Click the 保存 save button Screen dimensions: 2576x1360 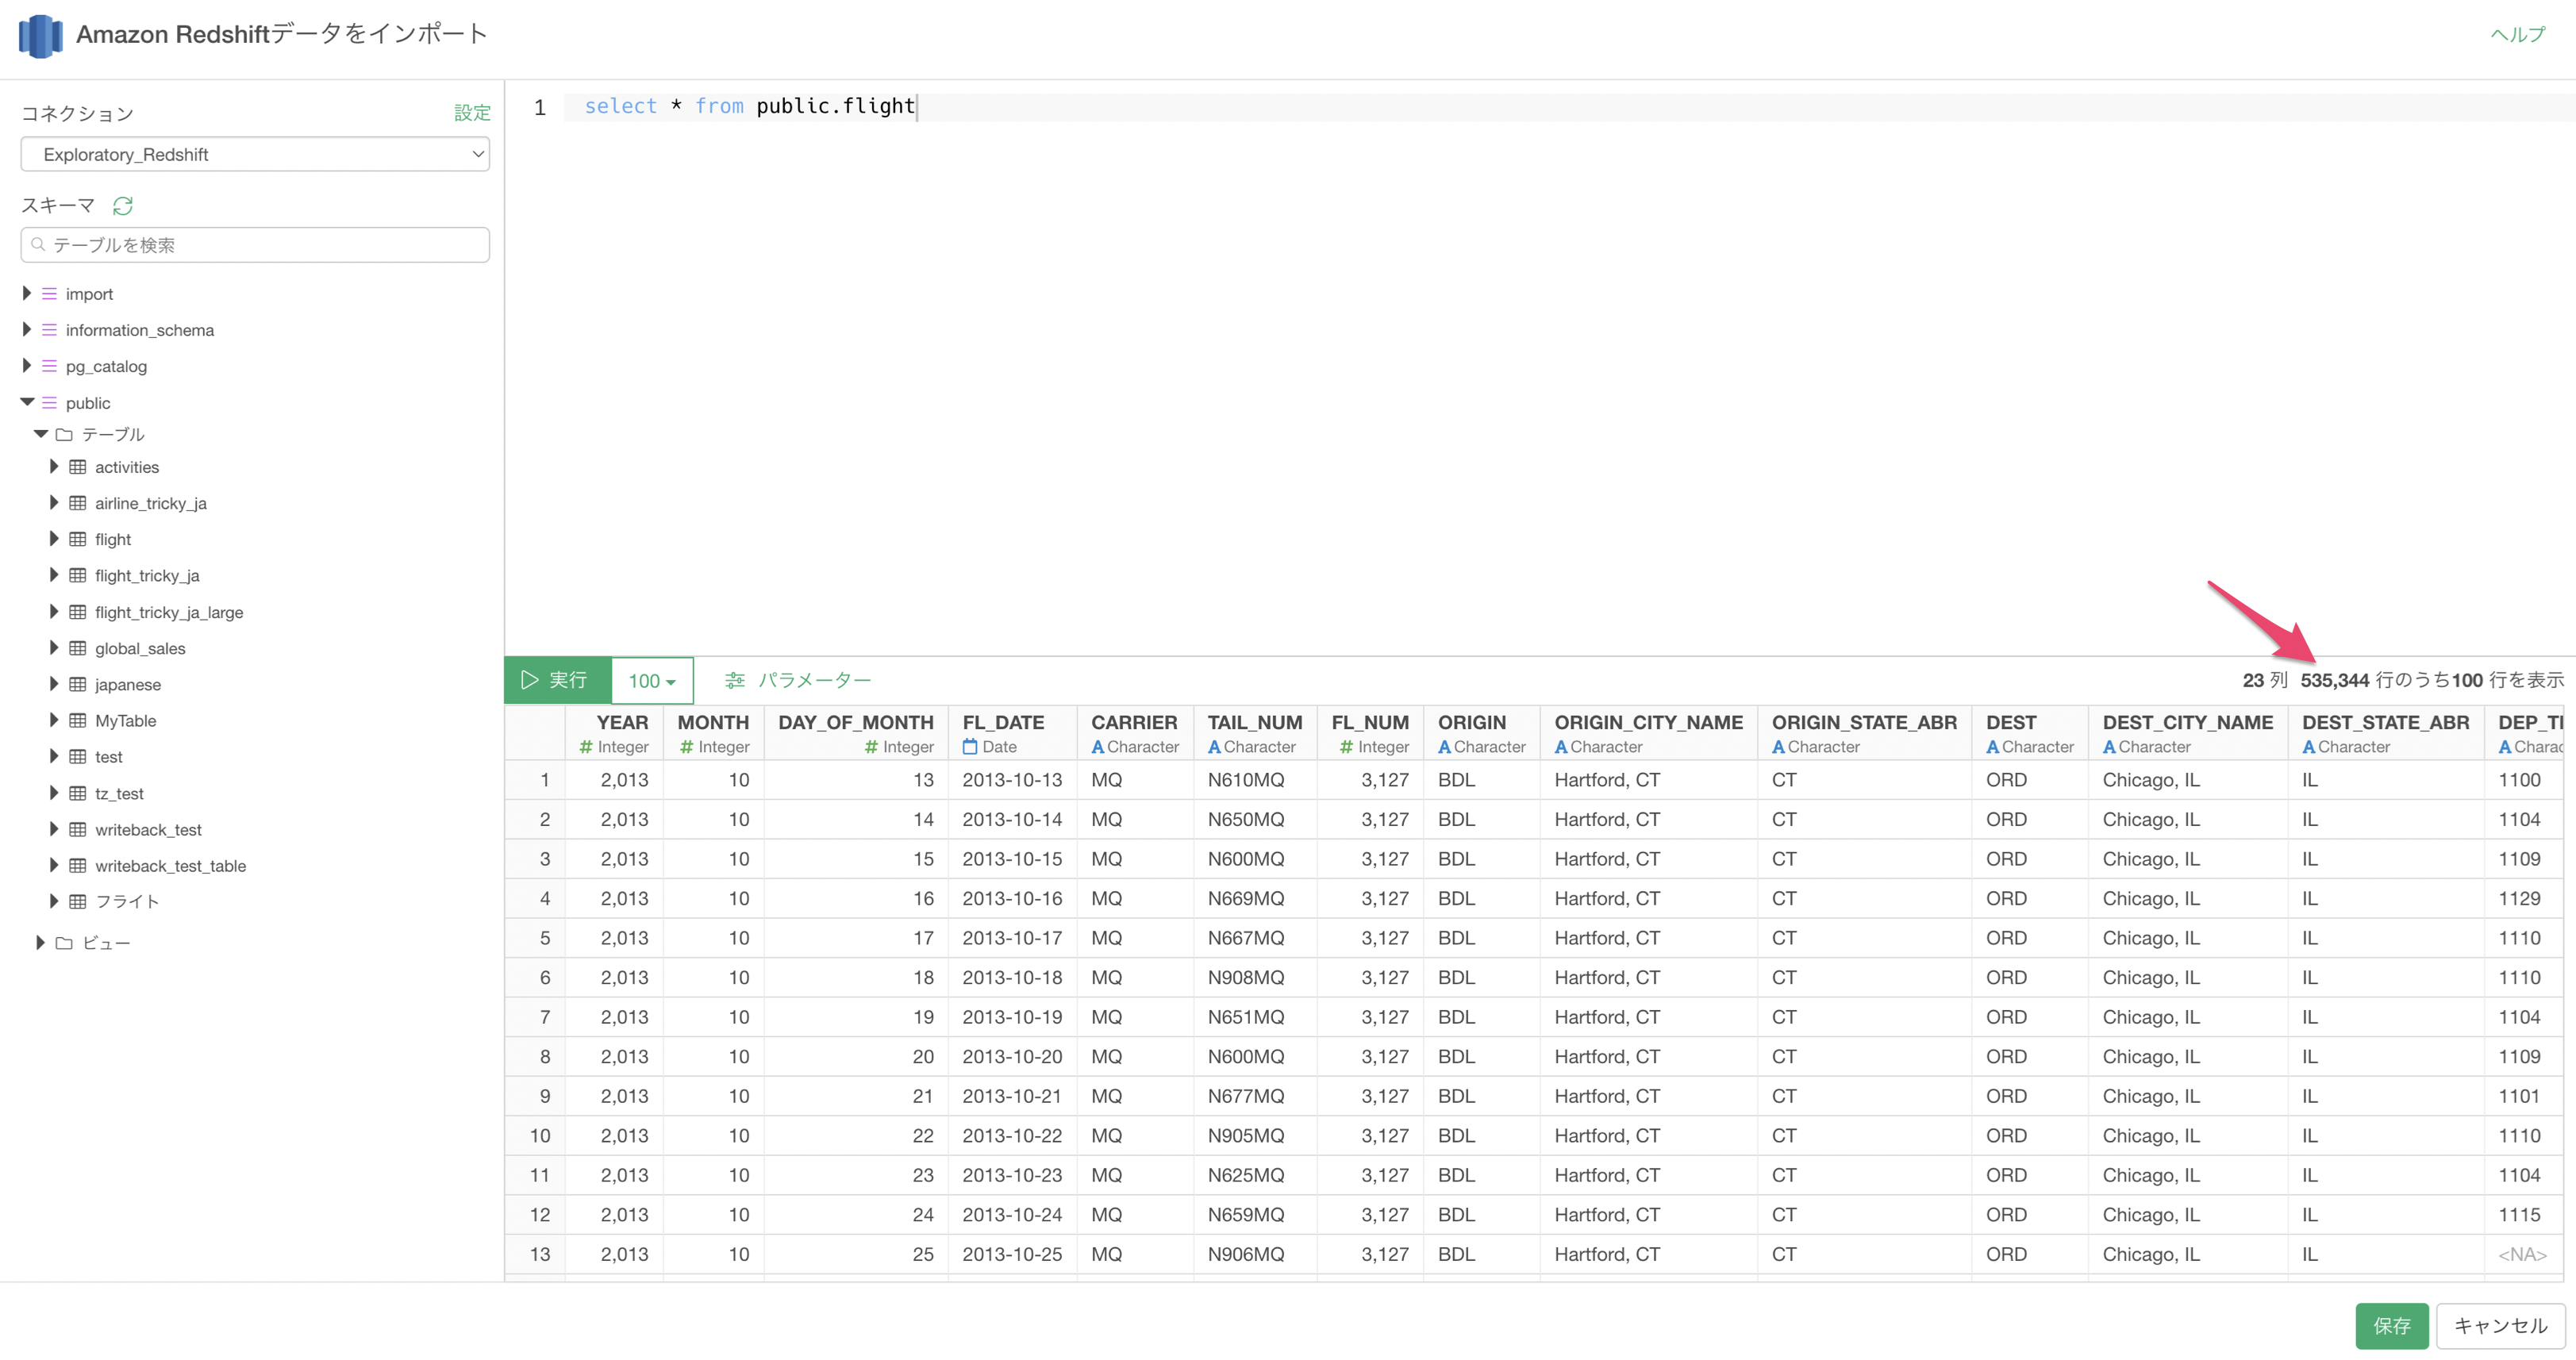tap(2391, 1325)
